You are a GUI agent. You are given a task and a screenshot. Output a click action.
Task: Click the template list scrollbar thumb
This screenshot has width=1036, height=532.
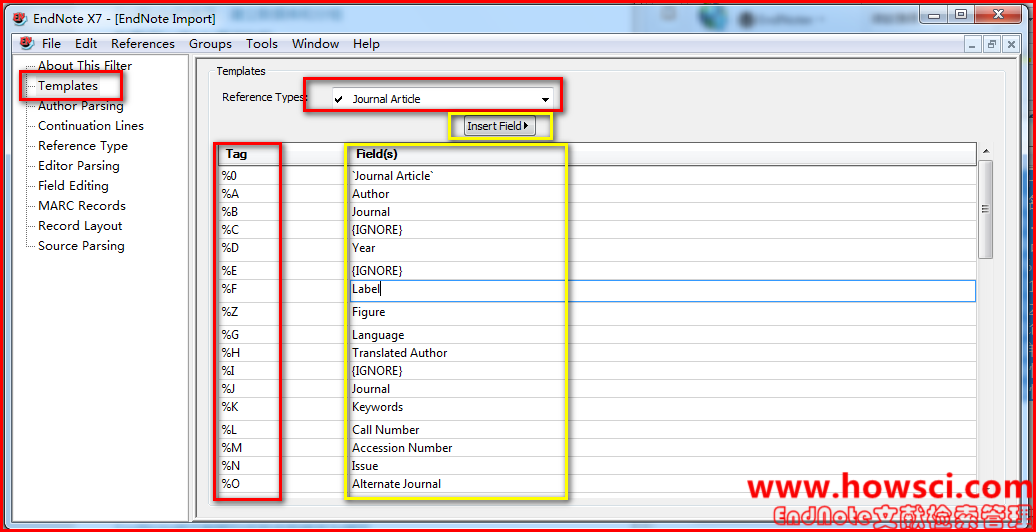(985, 209)
